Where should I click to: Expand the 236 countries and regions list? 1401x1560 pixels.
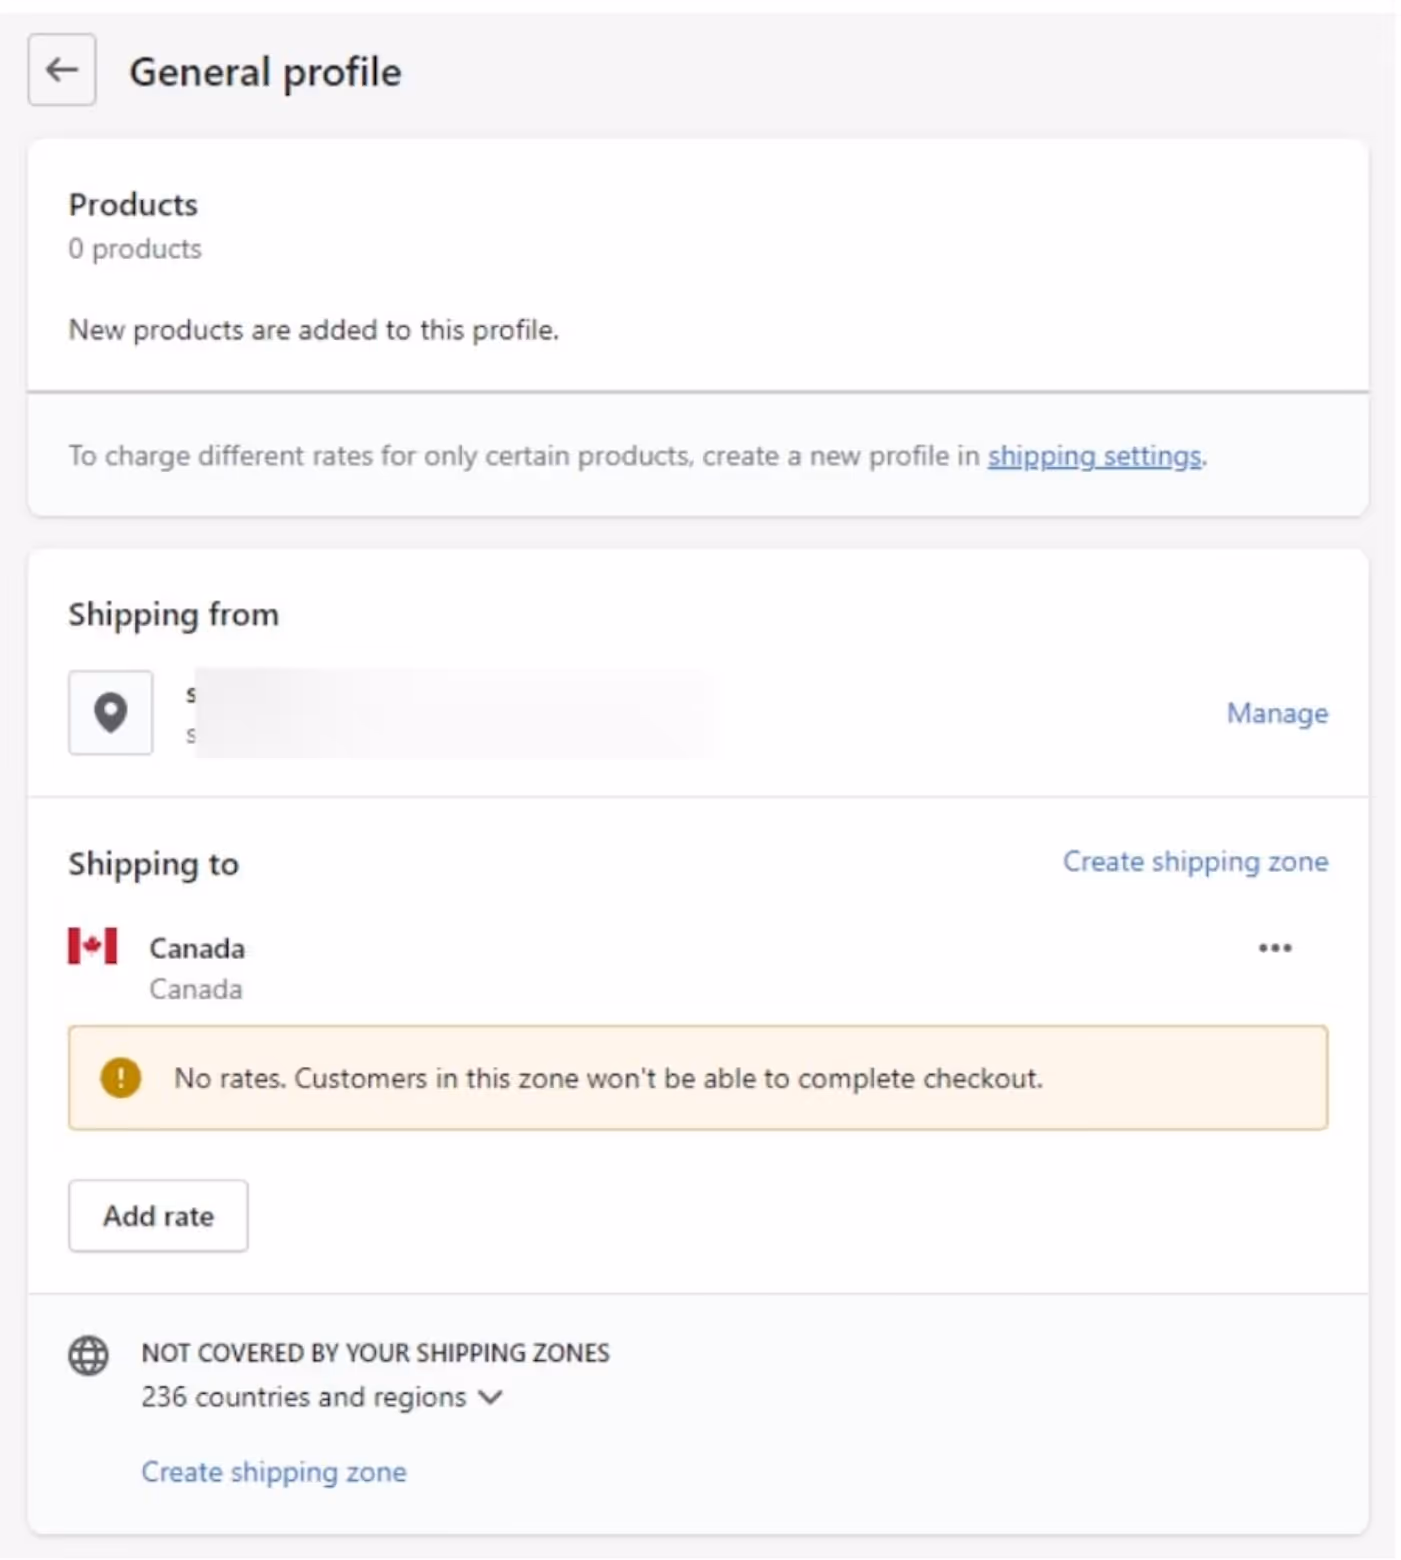tap(303, 1397)
